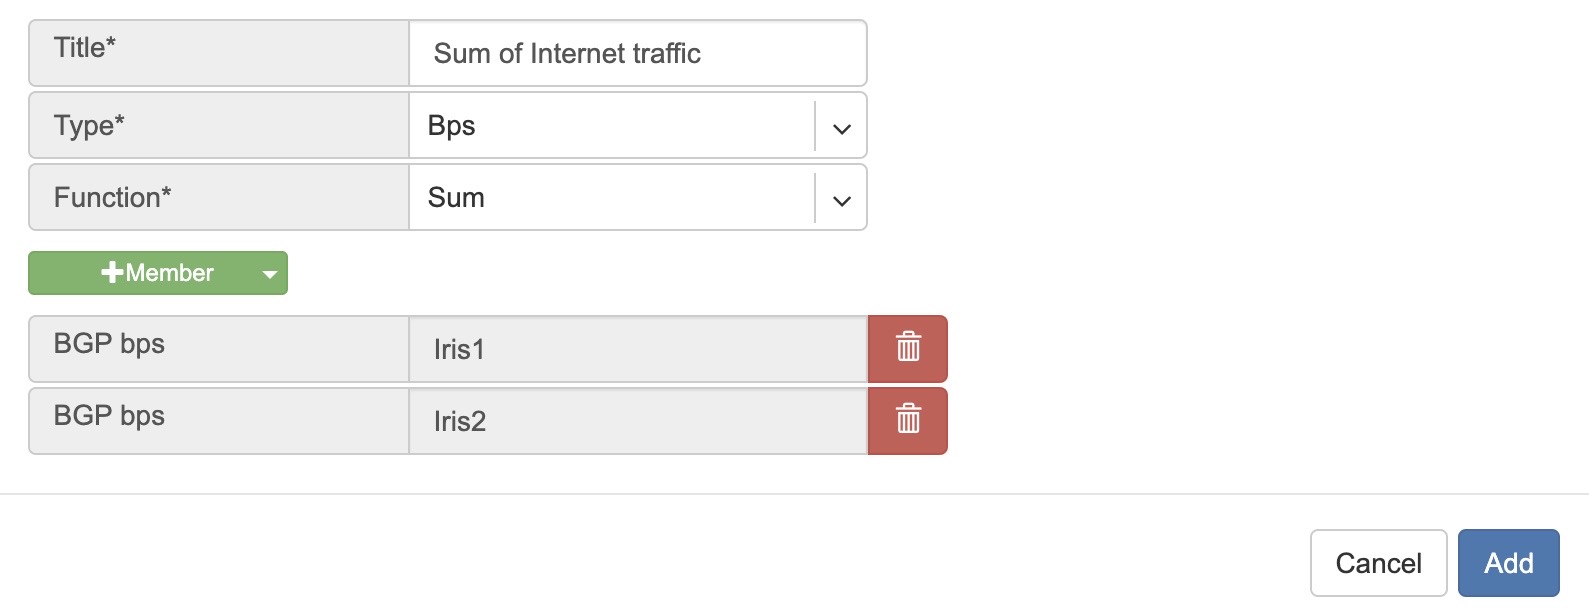The image size is (1589, 611).
Task: Delete the Iris1 member row
Action: point(907,348)
